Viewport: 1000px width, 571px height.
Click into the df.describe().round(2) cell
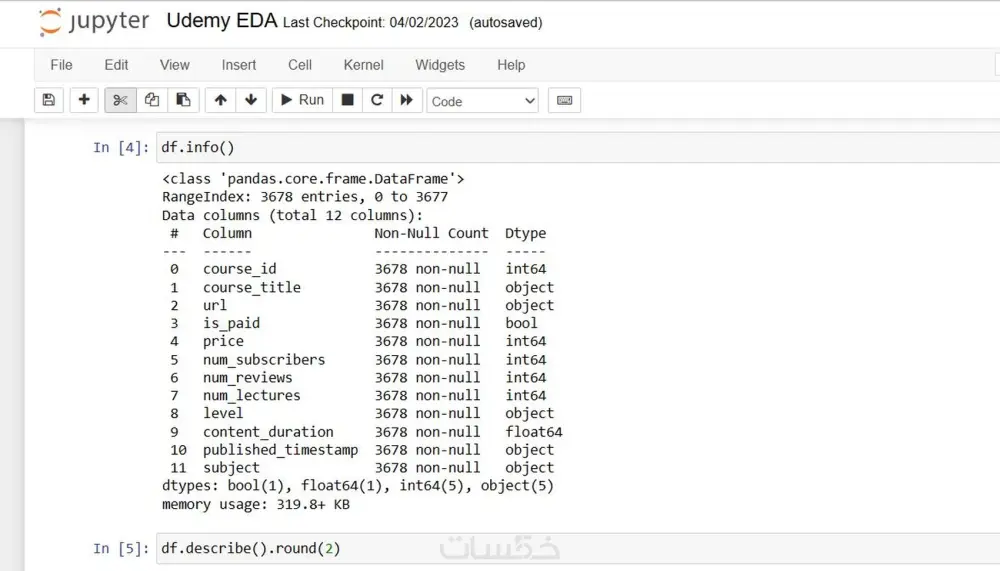(x=578, y=549)
